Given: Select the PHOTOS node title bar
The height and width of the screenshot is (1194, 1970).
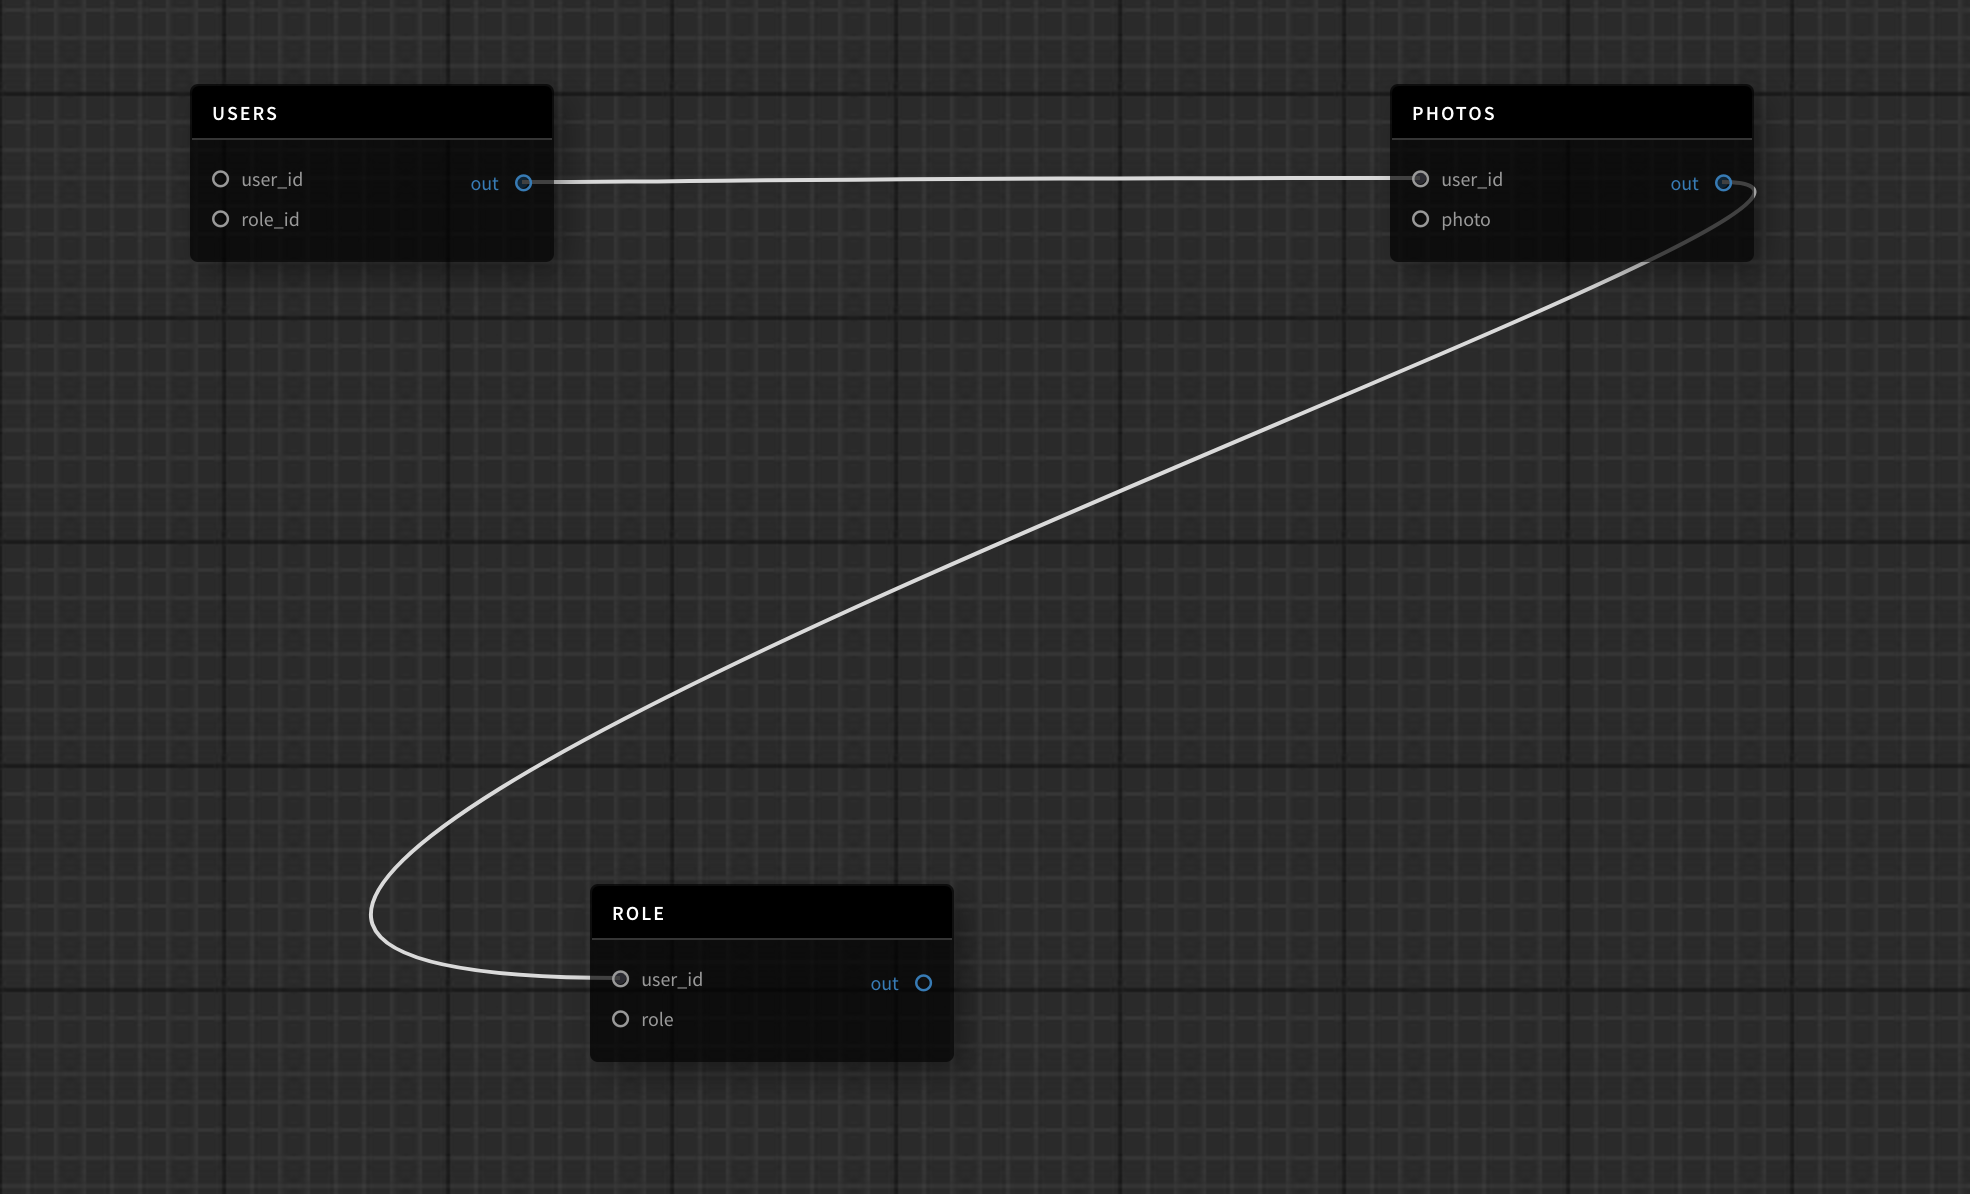Looking at the screenshot, I should (x=1571, y=113).
